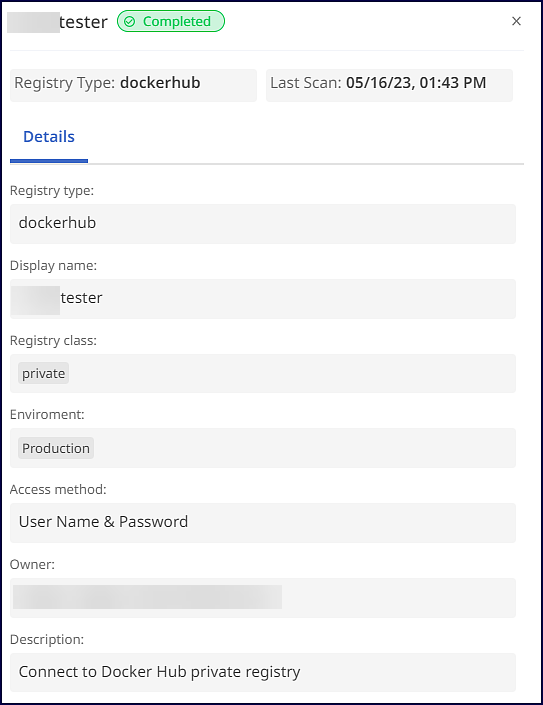Select the Access method field
The image size is (543, 705).
[x=263, y=522]
